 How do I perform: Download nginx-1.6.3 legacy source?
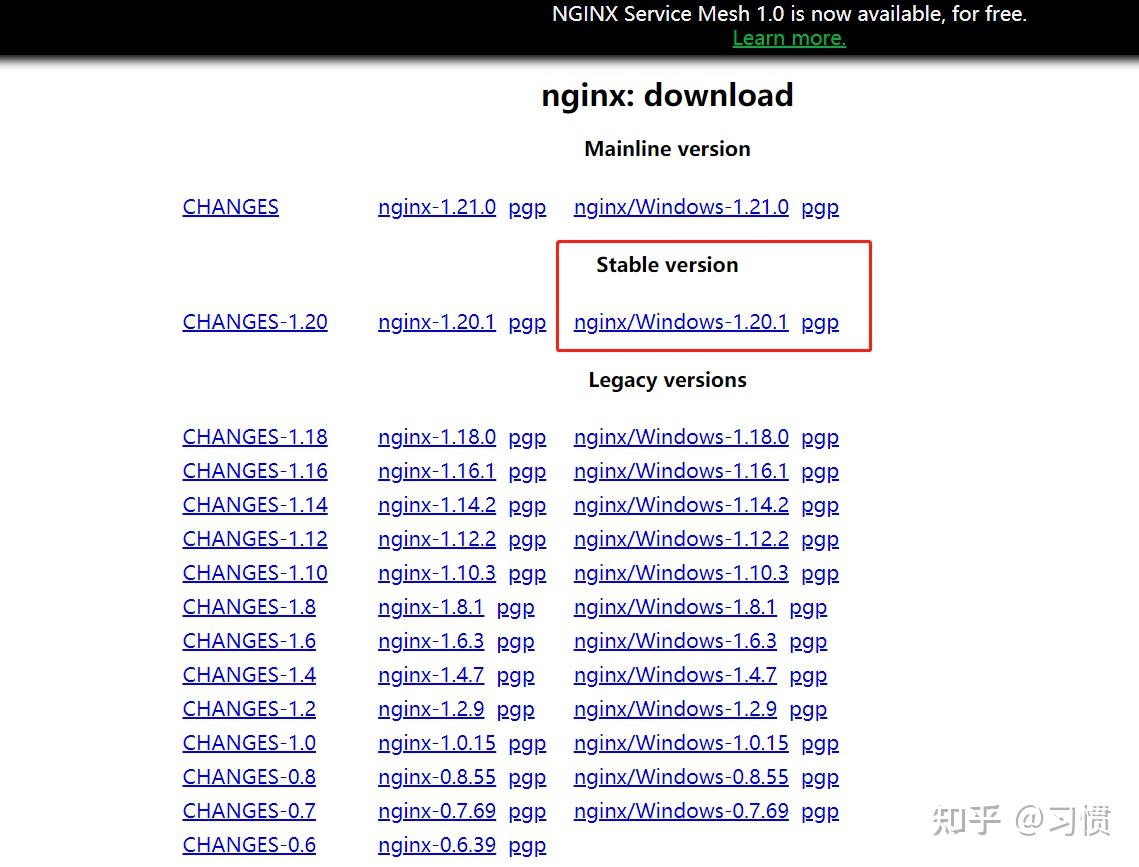431,641
